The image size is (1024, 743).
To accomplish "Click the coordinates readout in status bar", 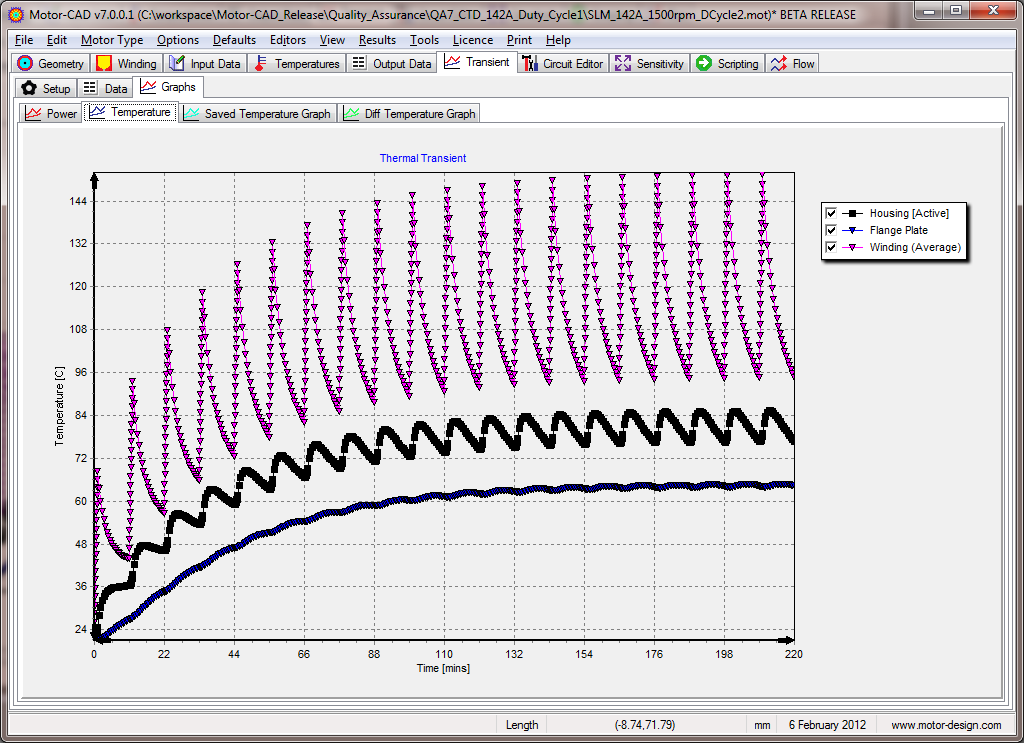I will [645, 725].
